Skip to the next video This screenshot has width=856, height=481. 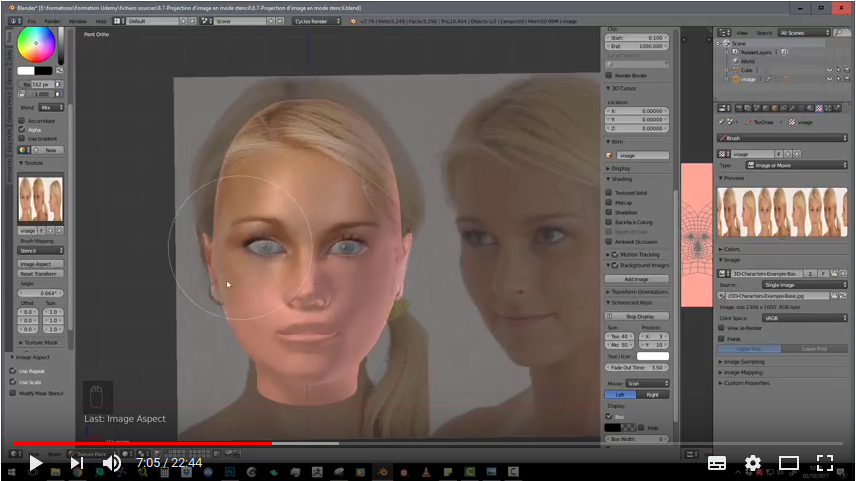[76, 464]
